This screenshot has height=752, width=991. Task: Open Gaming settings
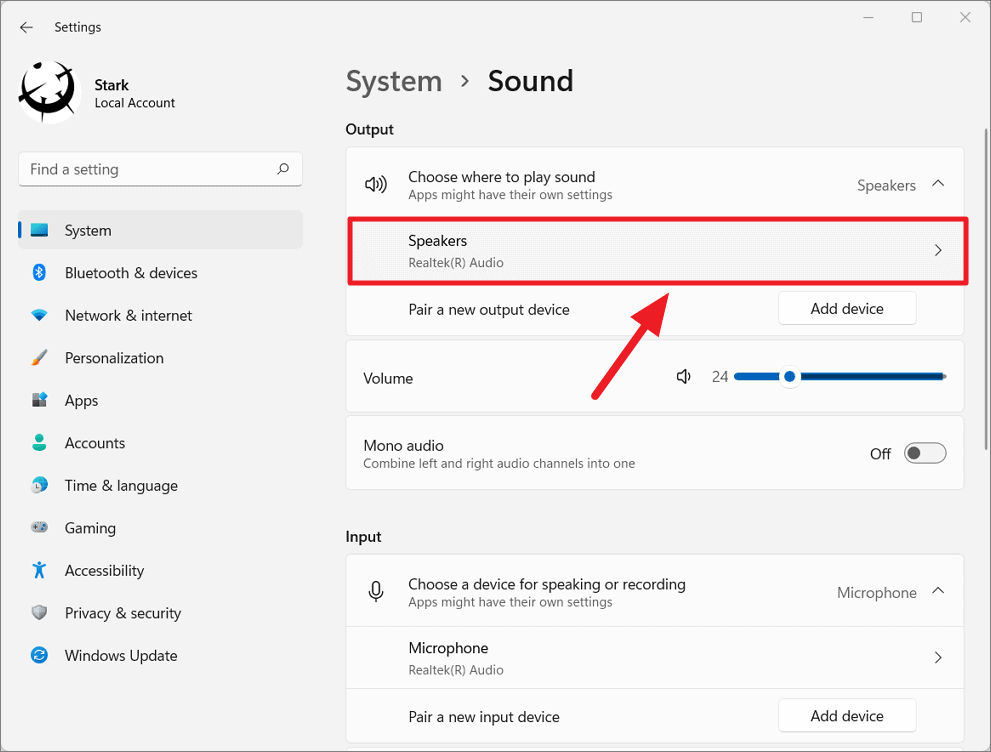(89, 528)
